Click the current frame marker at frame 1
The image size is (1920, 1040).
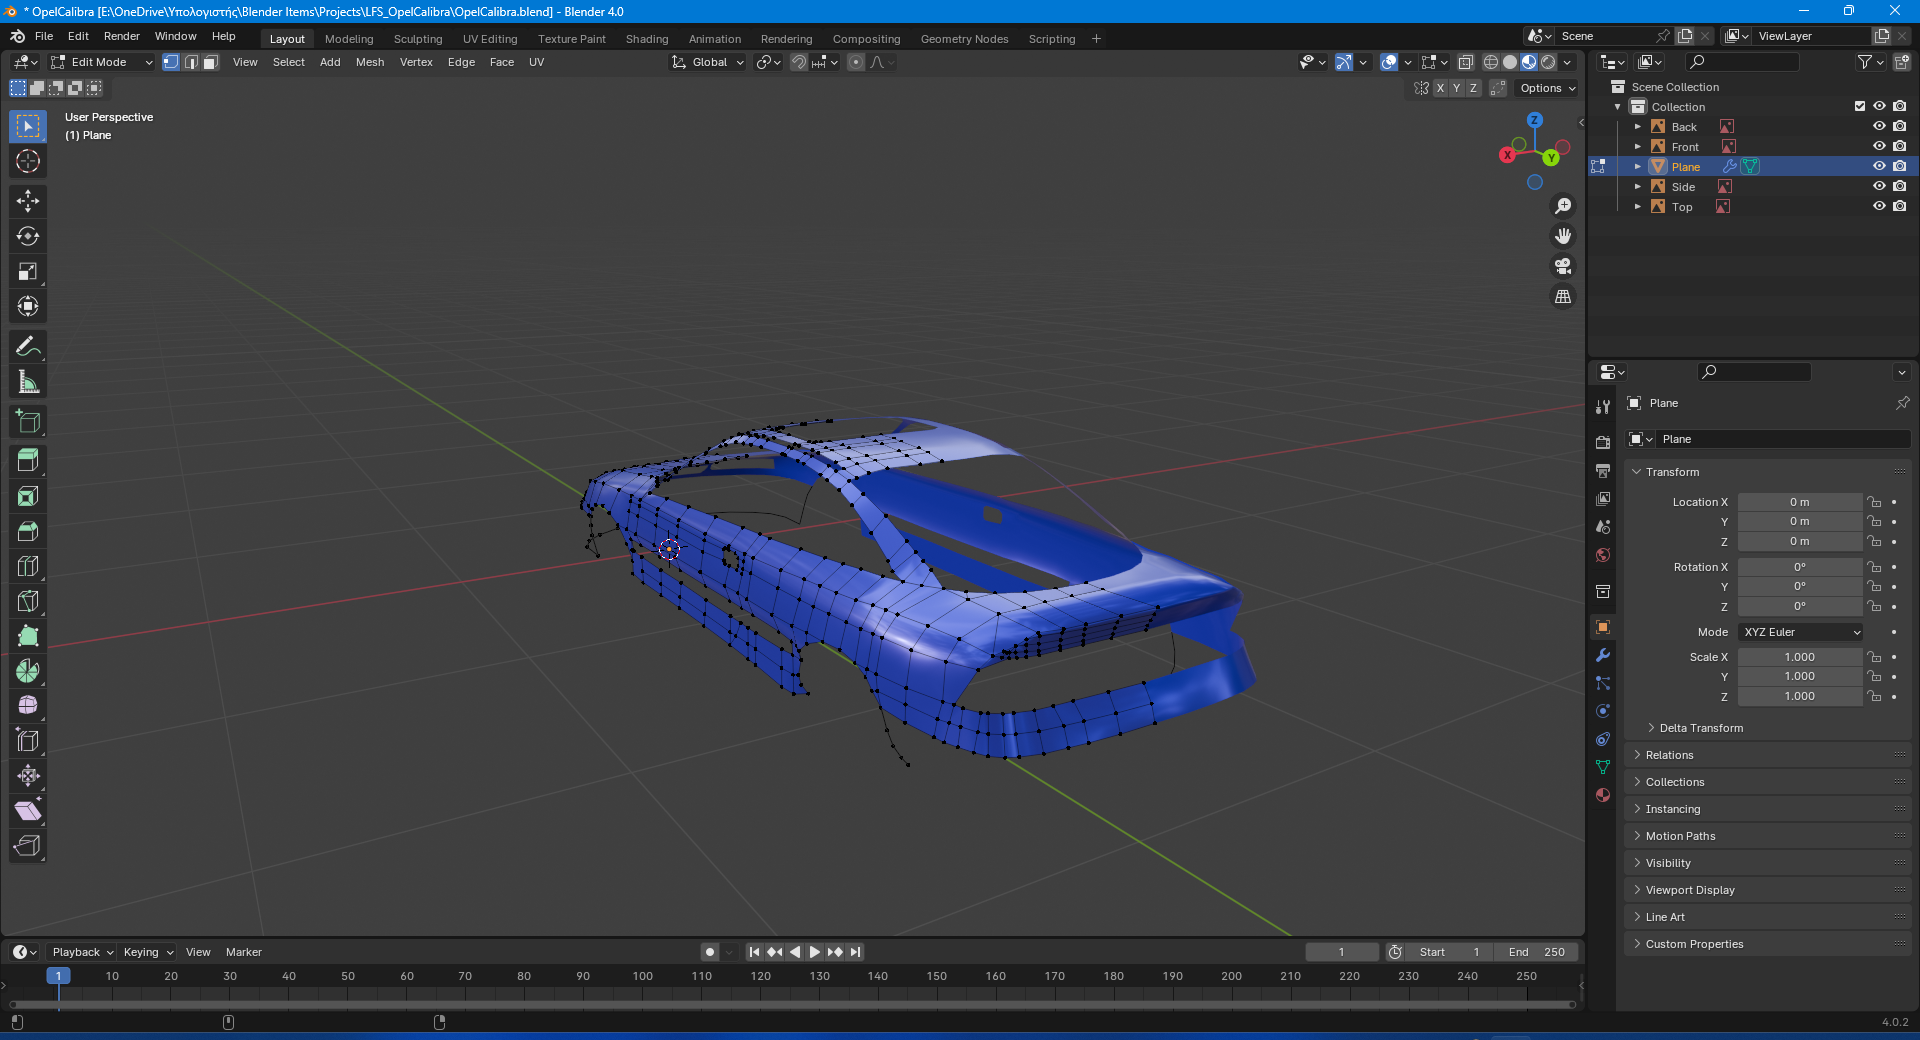[58, 976]
